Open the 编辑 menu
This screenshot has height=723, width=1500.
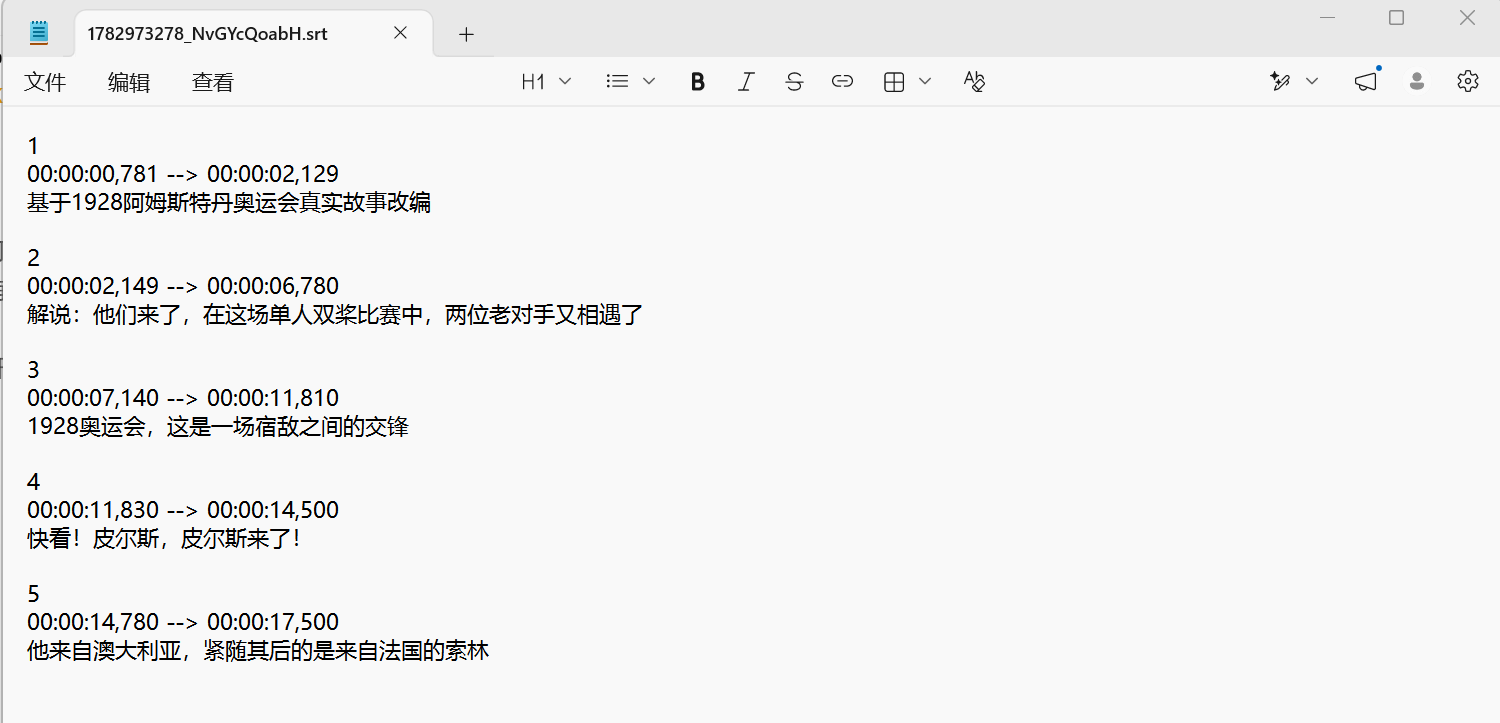pos(129,82)
